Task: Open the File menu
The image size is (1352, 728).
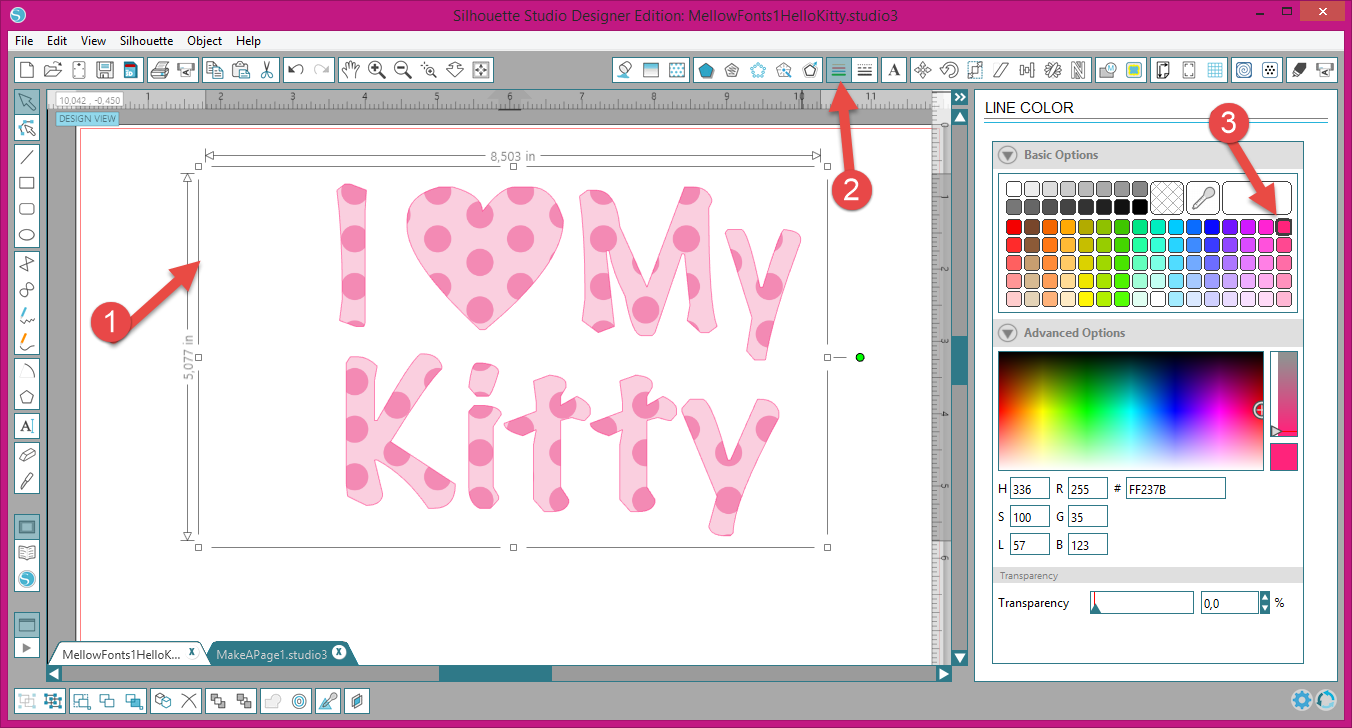Action: tap(24, 41)
